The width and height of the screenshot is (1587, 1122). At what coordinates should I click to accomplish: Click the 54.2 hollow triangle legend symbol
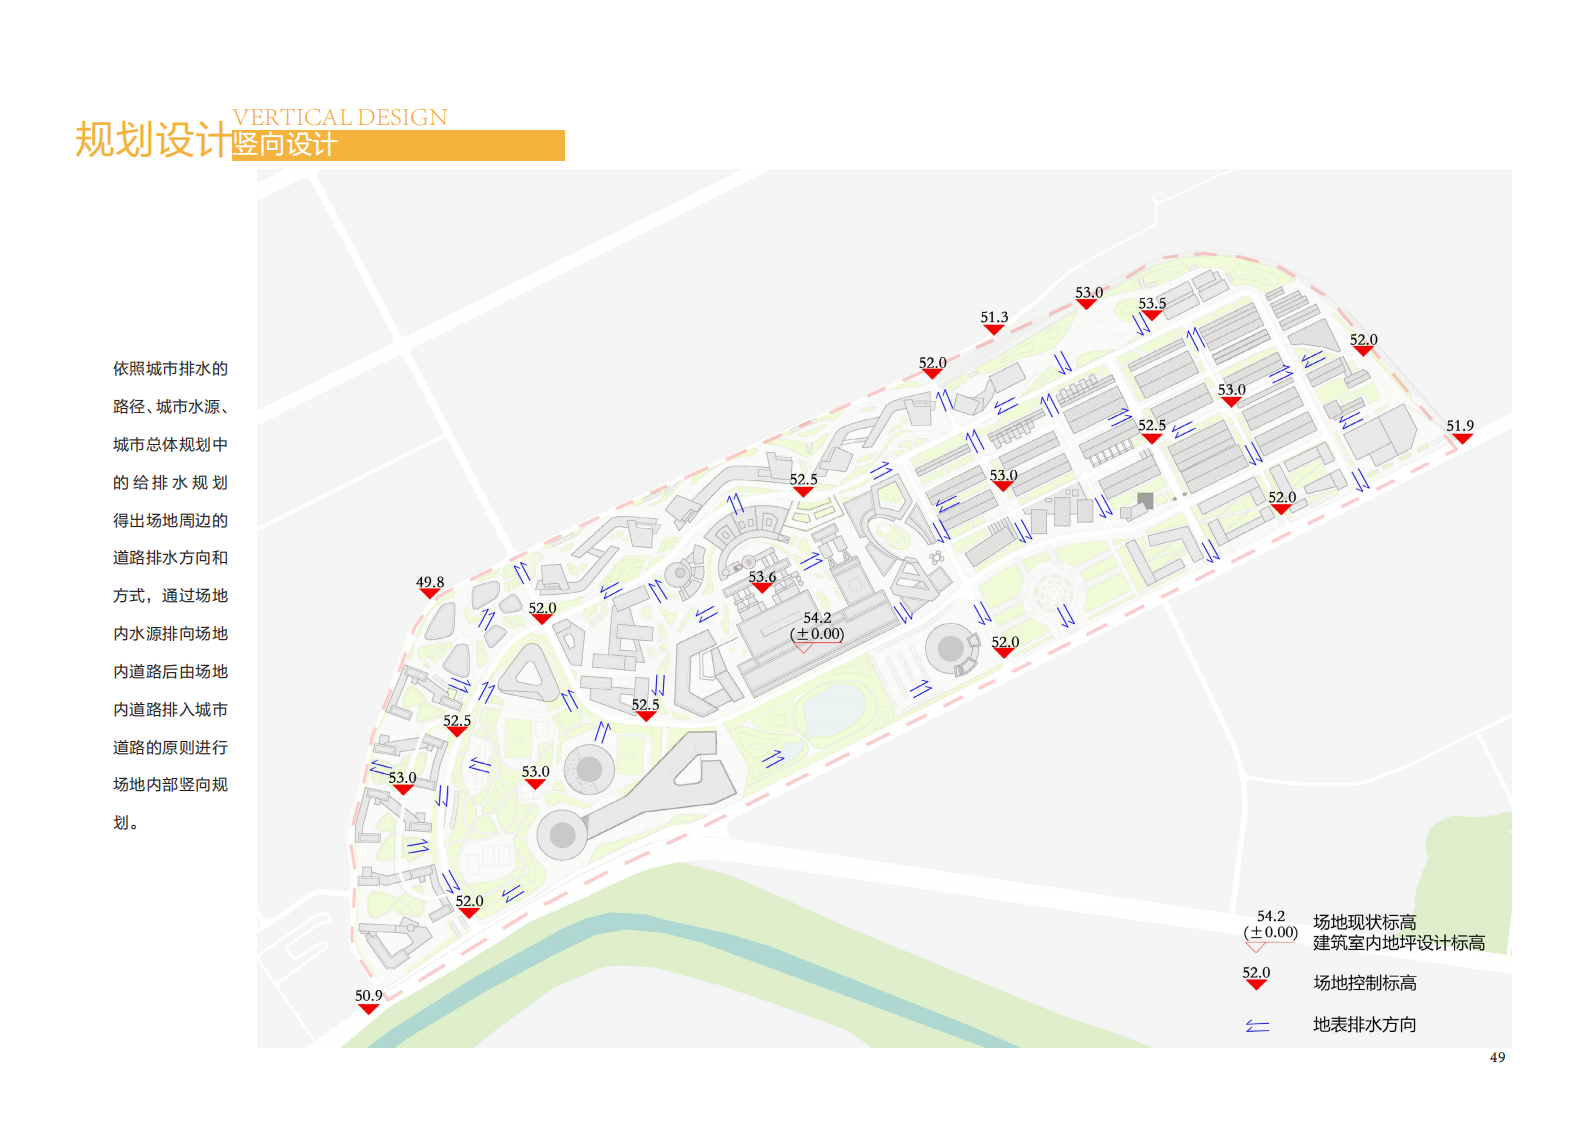click(1256, 946)
